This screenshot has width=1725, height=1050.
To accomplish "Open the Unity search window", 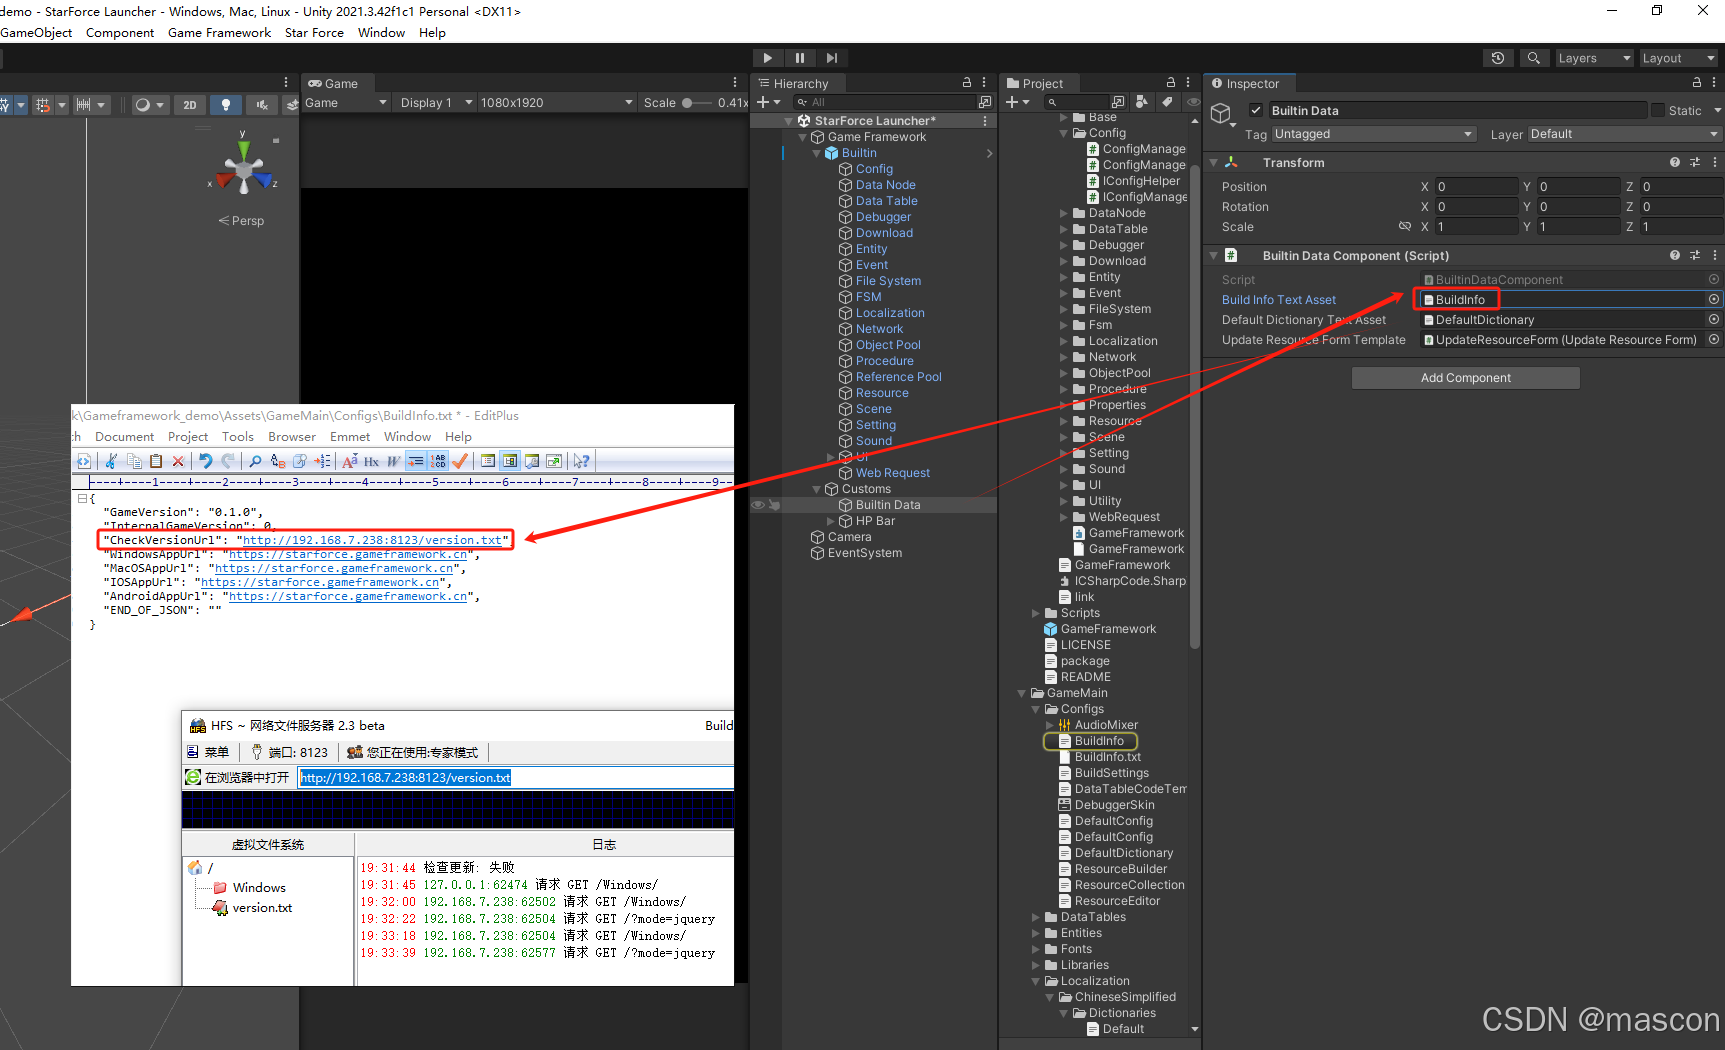I will point(1534,57).
